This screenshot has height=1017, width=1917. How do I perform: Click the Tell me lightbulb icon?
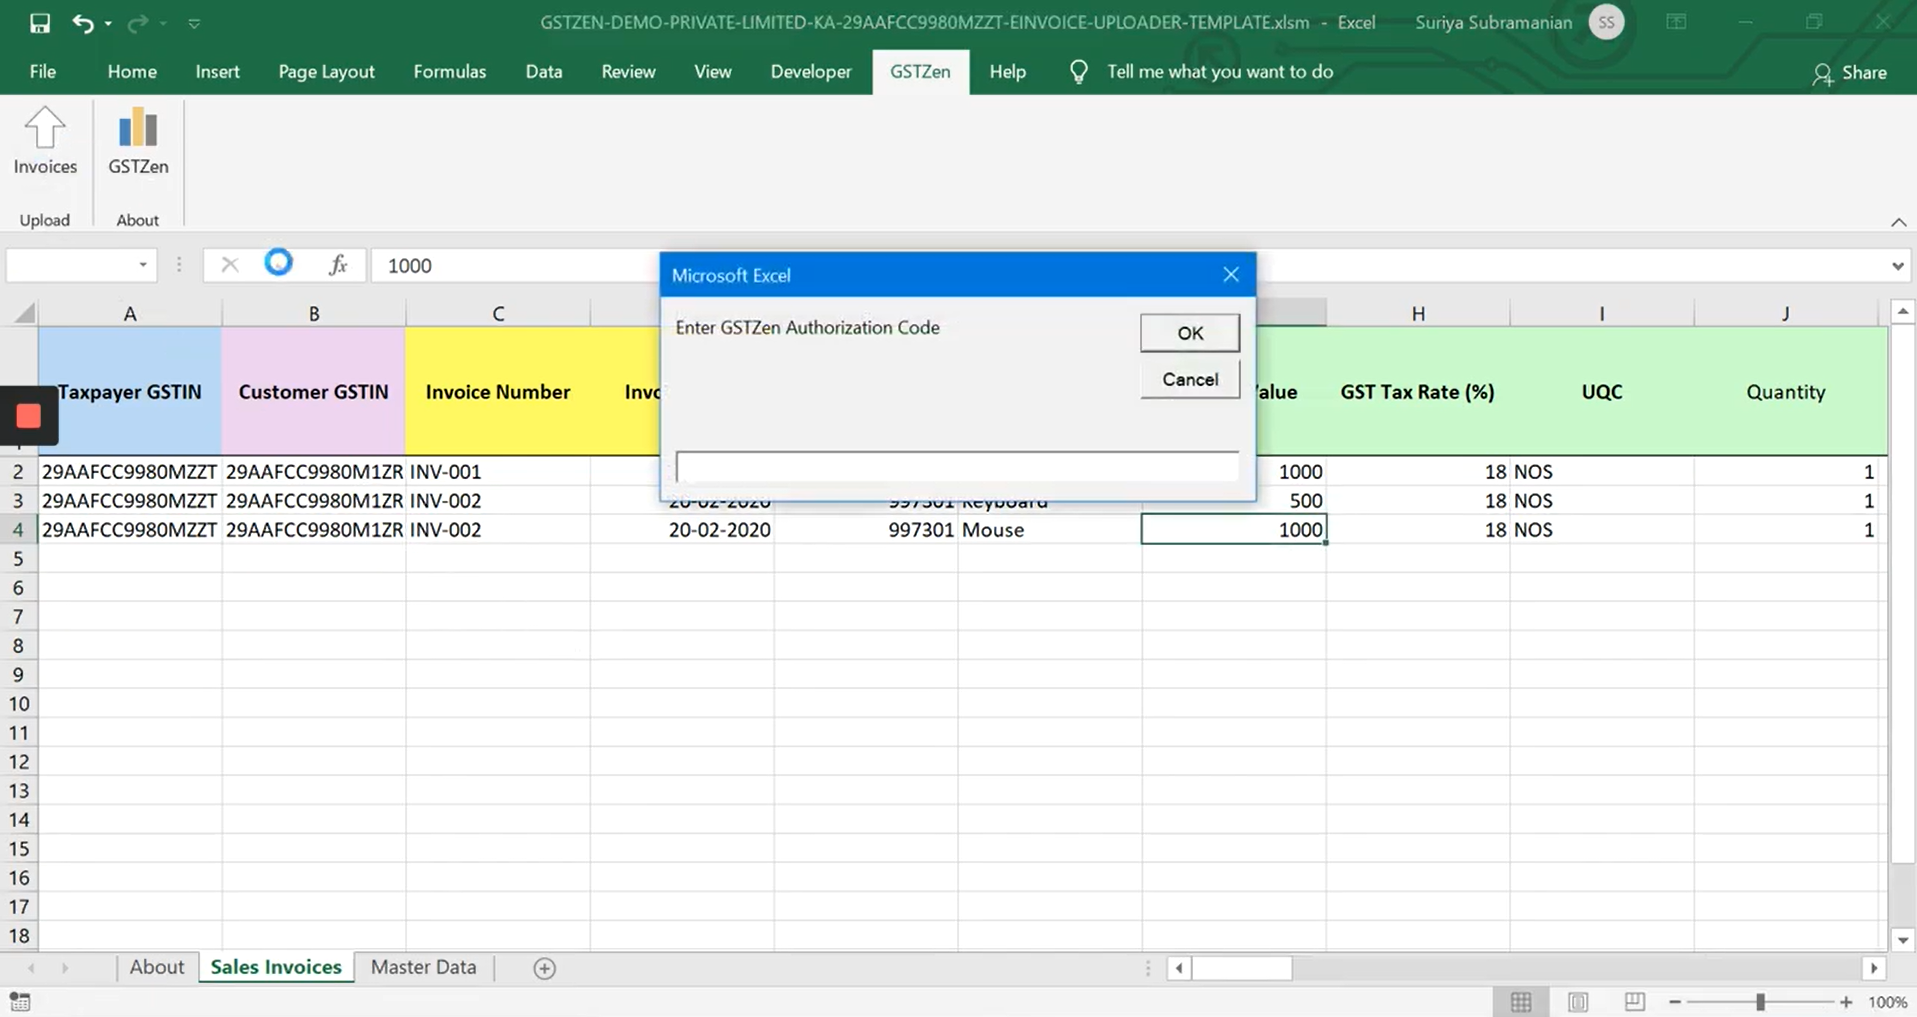(x=1078, y=72)
